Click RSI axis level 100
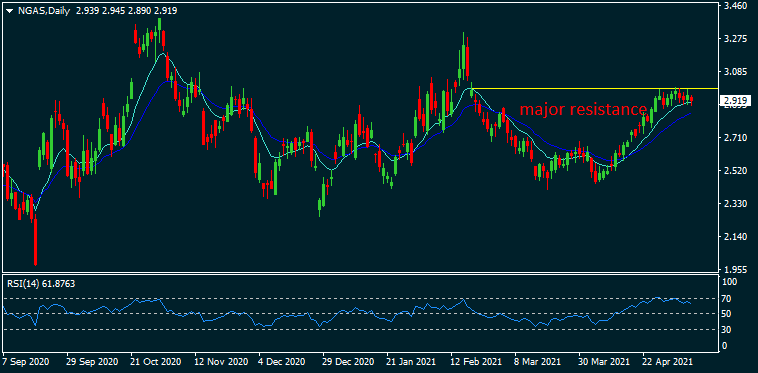Image resolution: width=758 pixels, height=373 pixels. 730,282
